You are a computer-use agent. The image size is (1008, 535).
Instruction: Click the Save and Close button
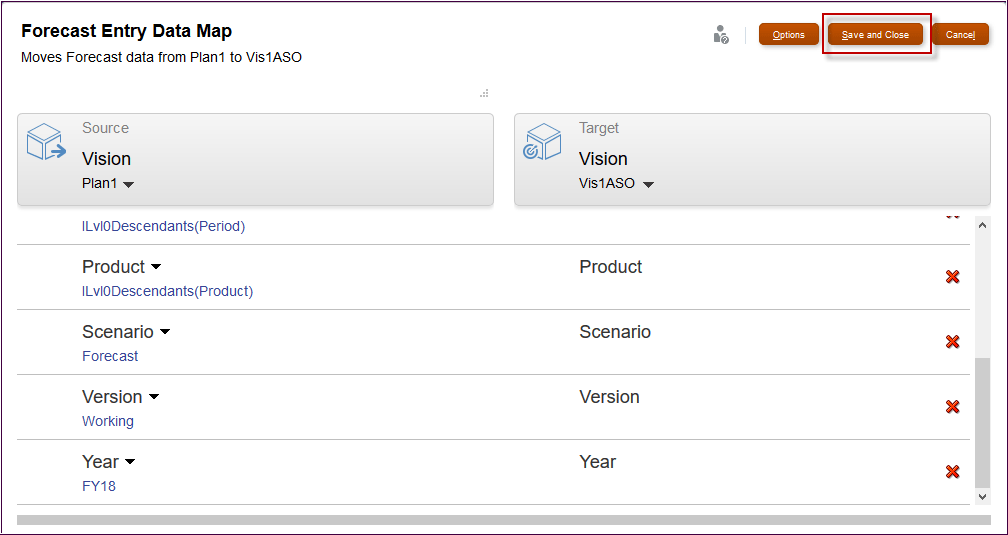point(876,35)
